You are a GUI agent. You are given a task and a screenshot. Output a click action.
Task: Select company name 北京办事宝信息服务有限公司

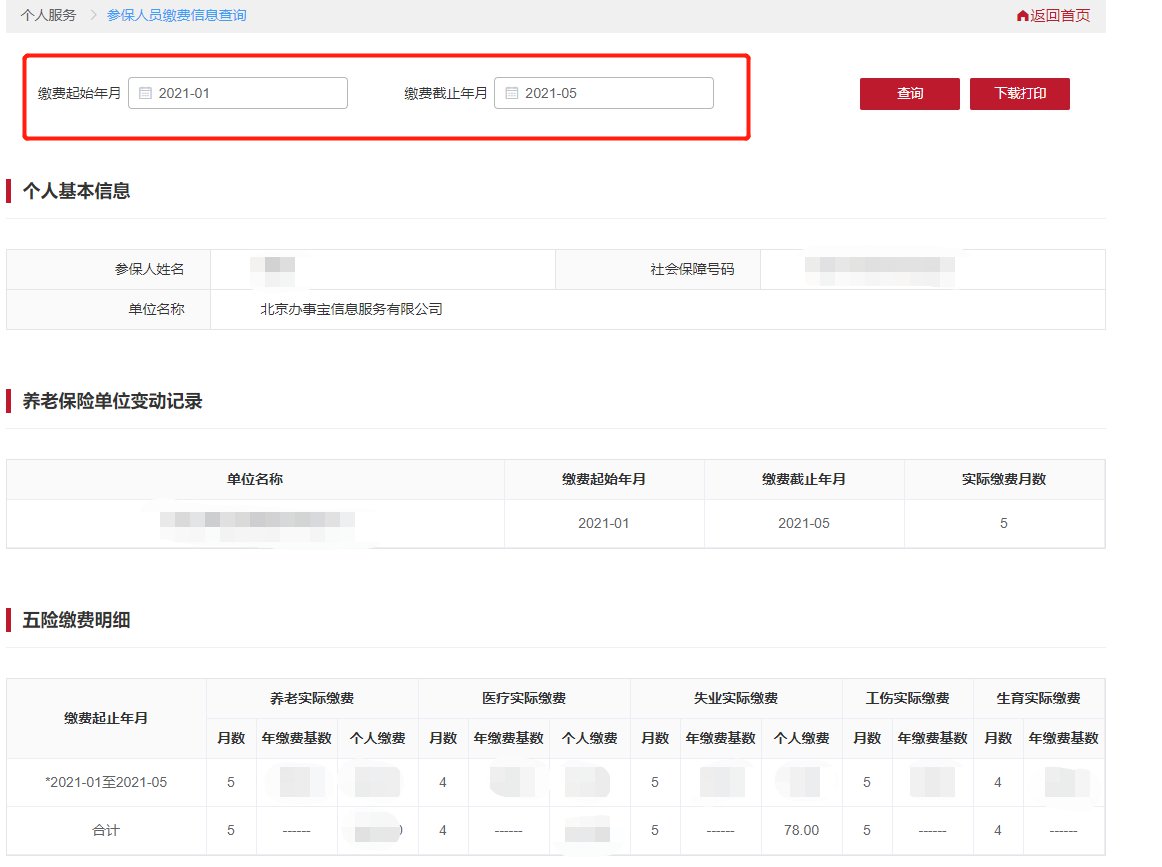click(351, 309)
